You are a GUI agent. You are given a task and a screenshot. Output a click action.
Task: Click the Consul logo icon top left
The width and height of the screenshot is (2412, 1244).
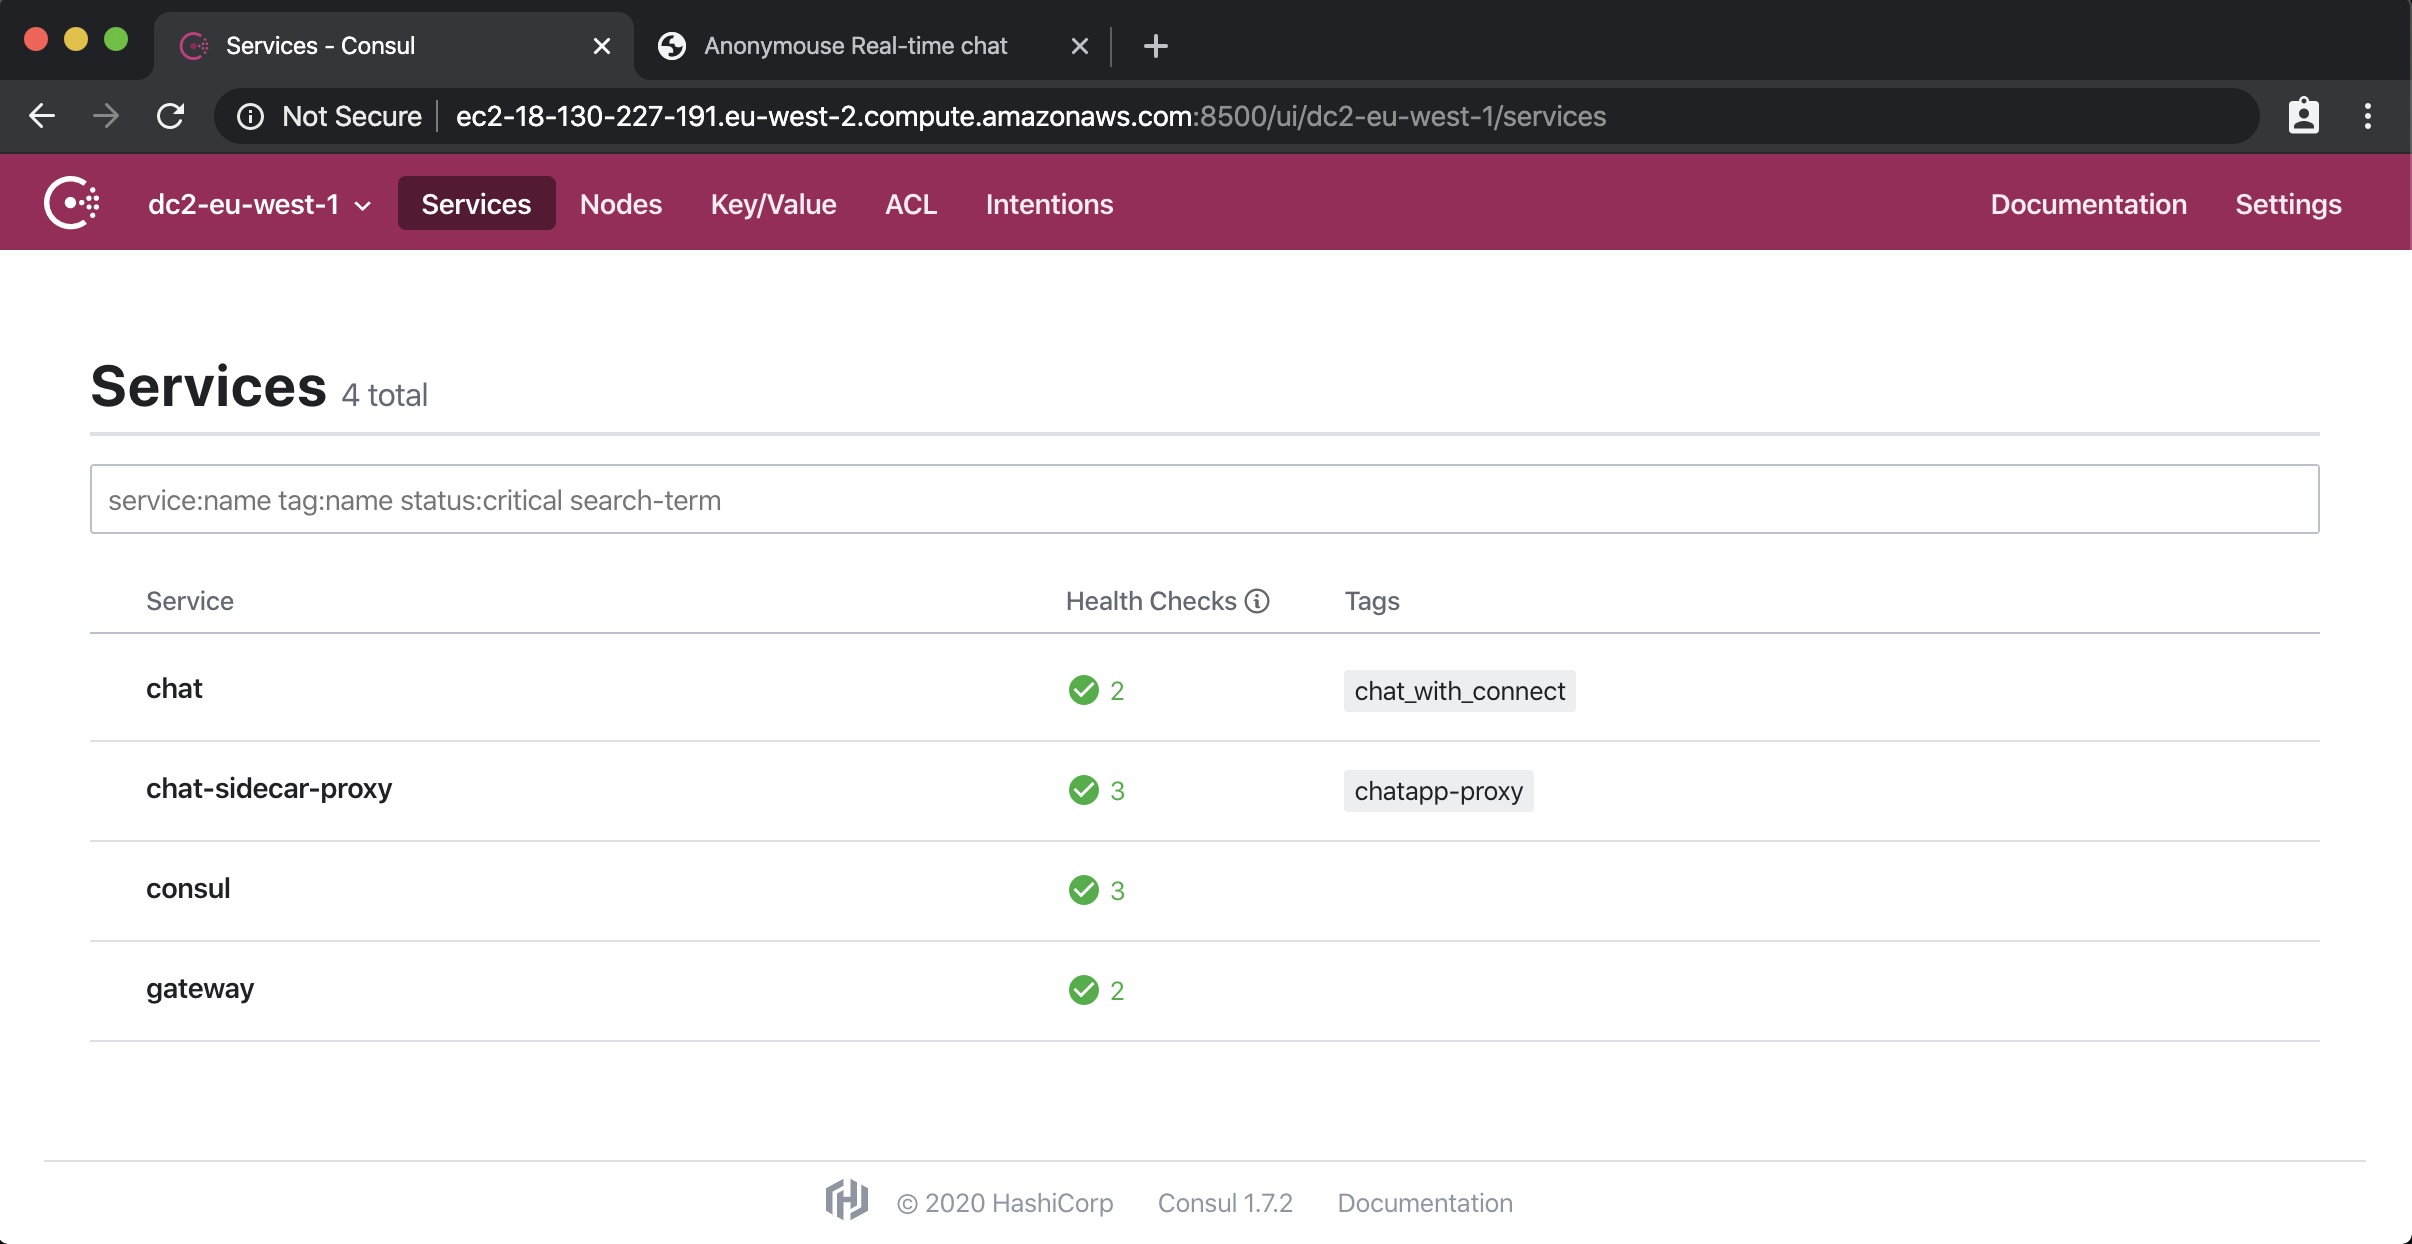[73, 202]
